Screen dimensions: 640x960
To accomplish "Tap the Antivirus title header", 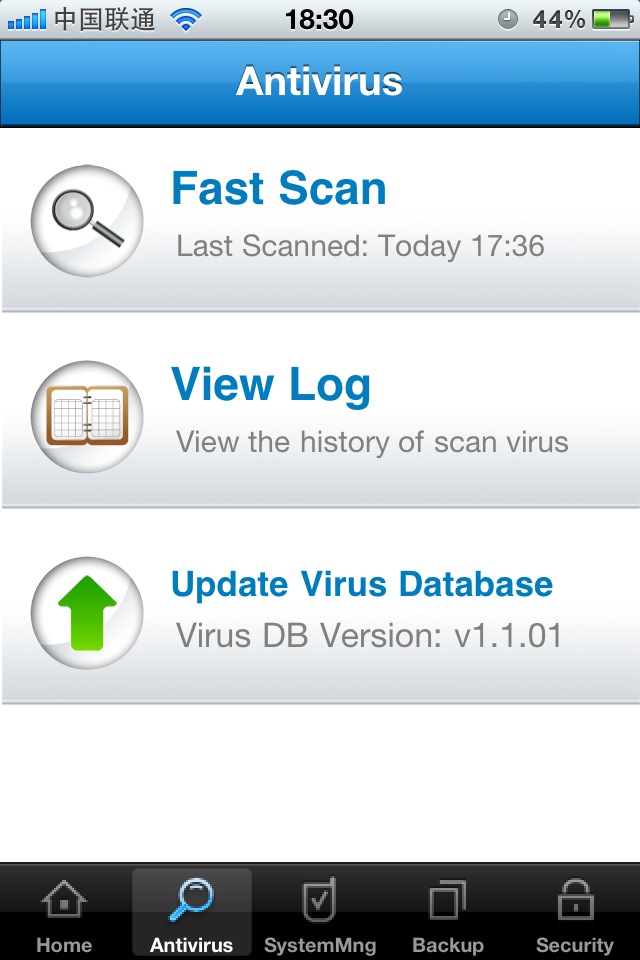I will coord(320,81).
